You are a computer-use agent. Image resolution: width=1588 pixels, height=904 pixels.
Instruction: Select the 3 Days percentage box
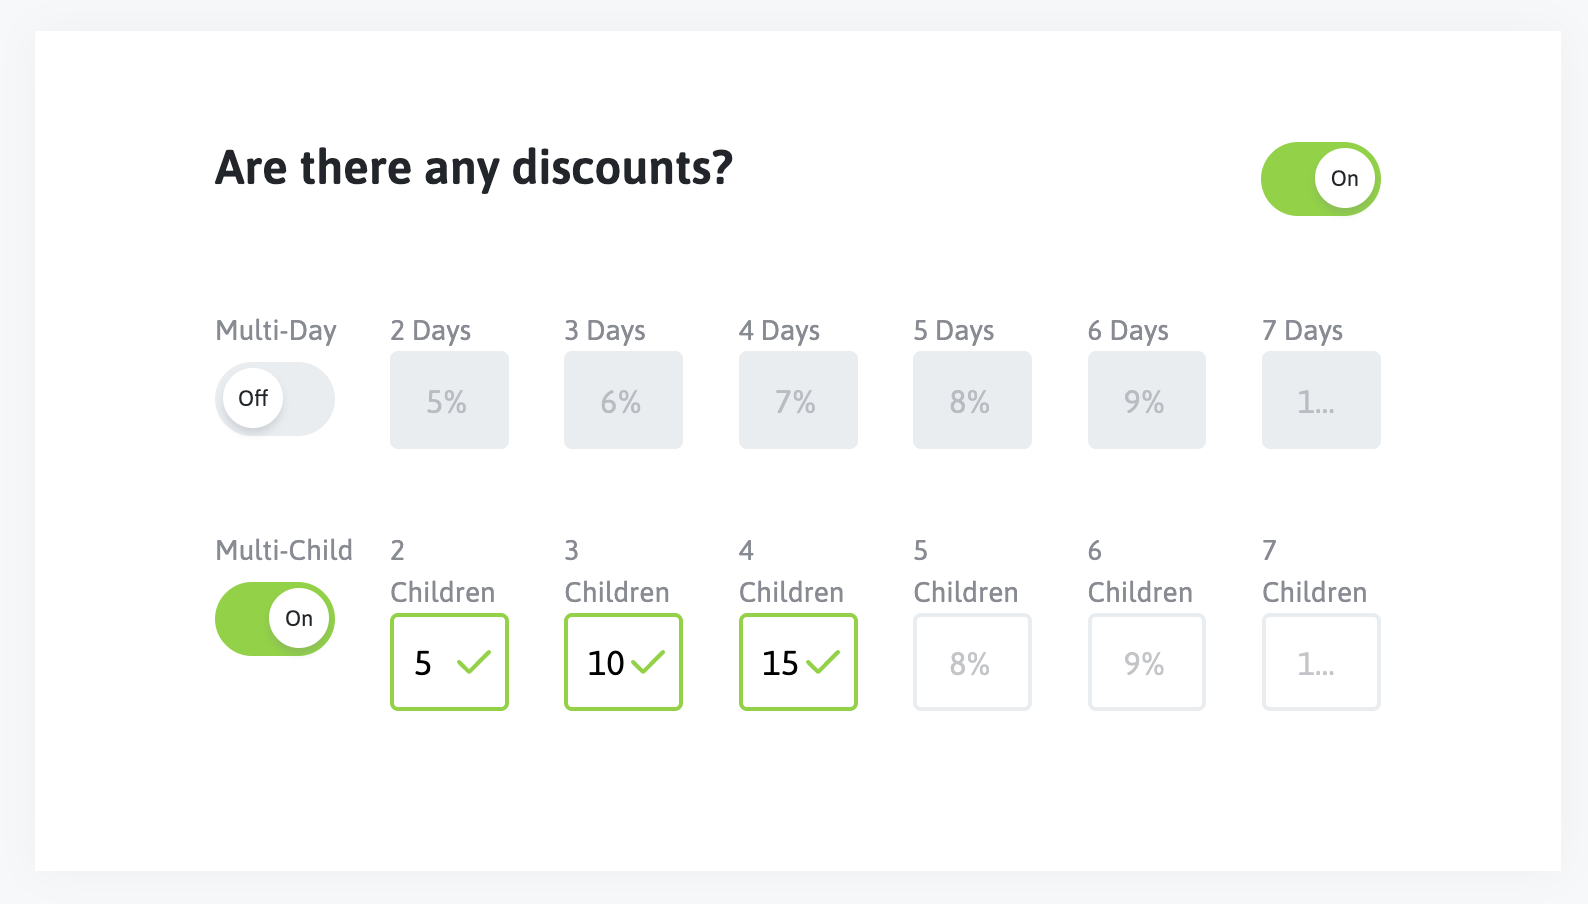pyautogui.click(x=623, y=400)
